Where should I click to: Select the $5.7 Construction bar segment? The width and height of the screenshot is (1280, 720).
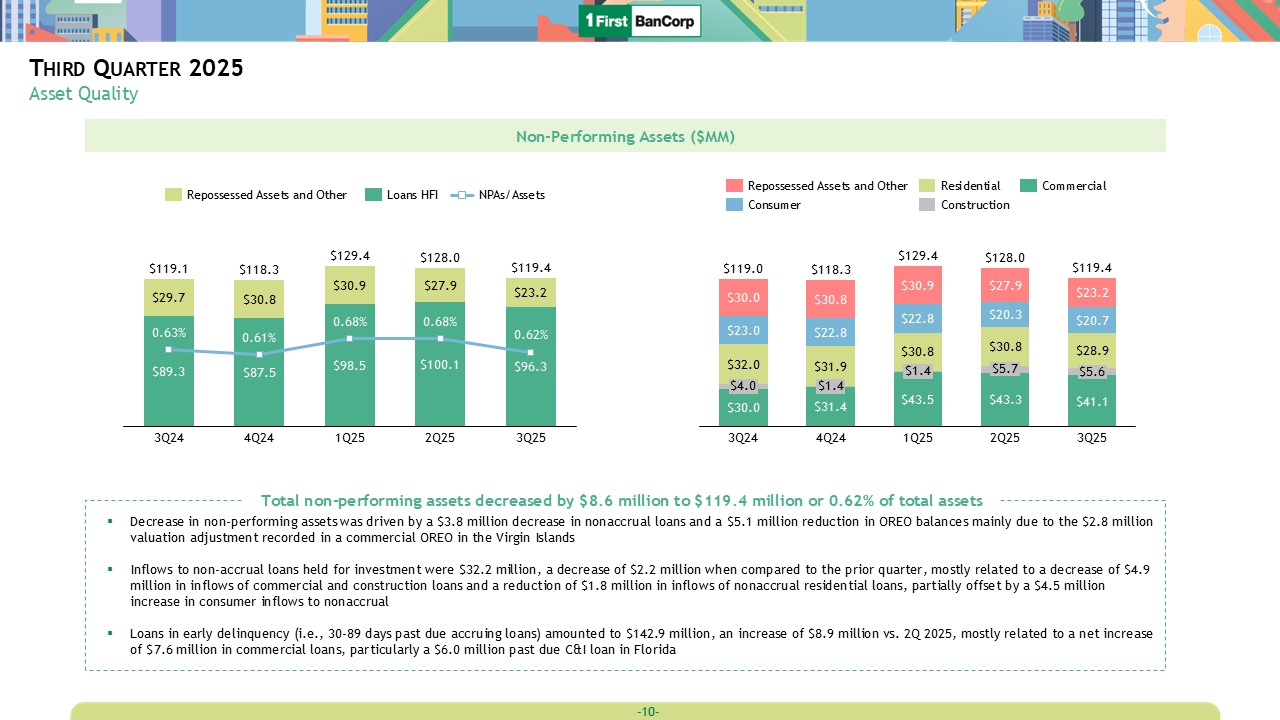point(1005,369)
